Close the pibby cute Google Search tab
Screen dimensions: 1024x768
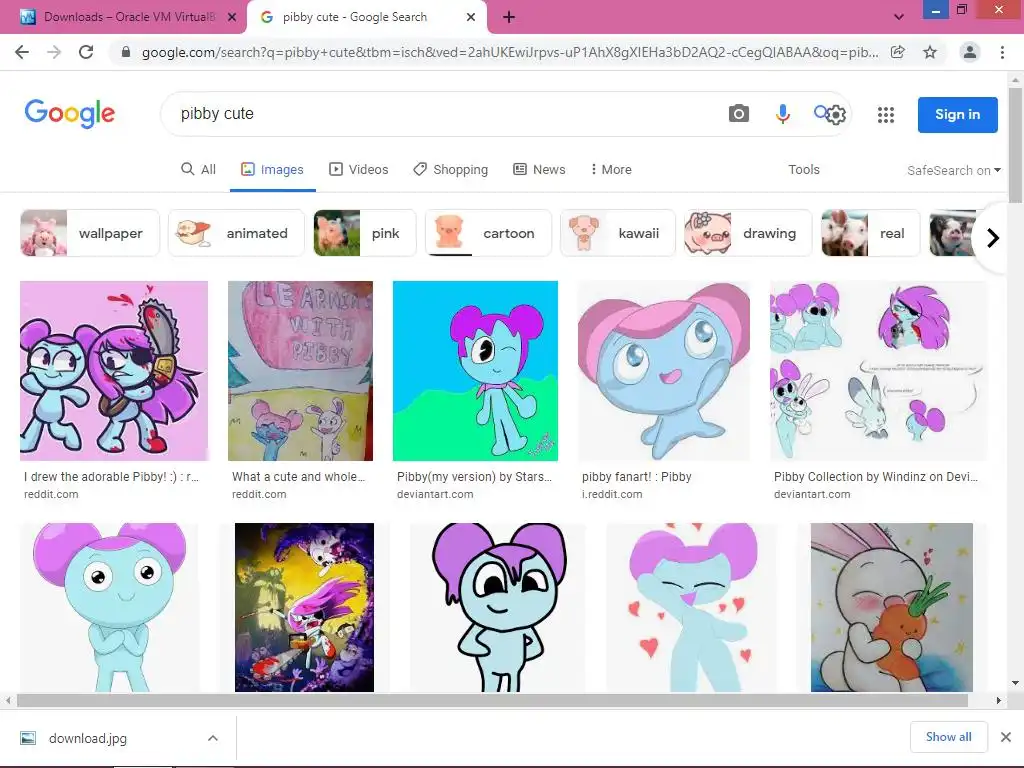(471, 18)
